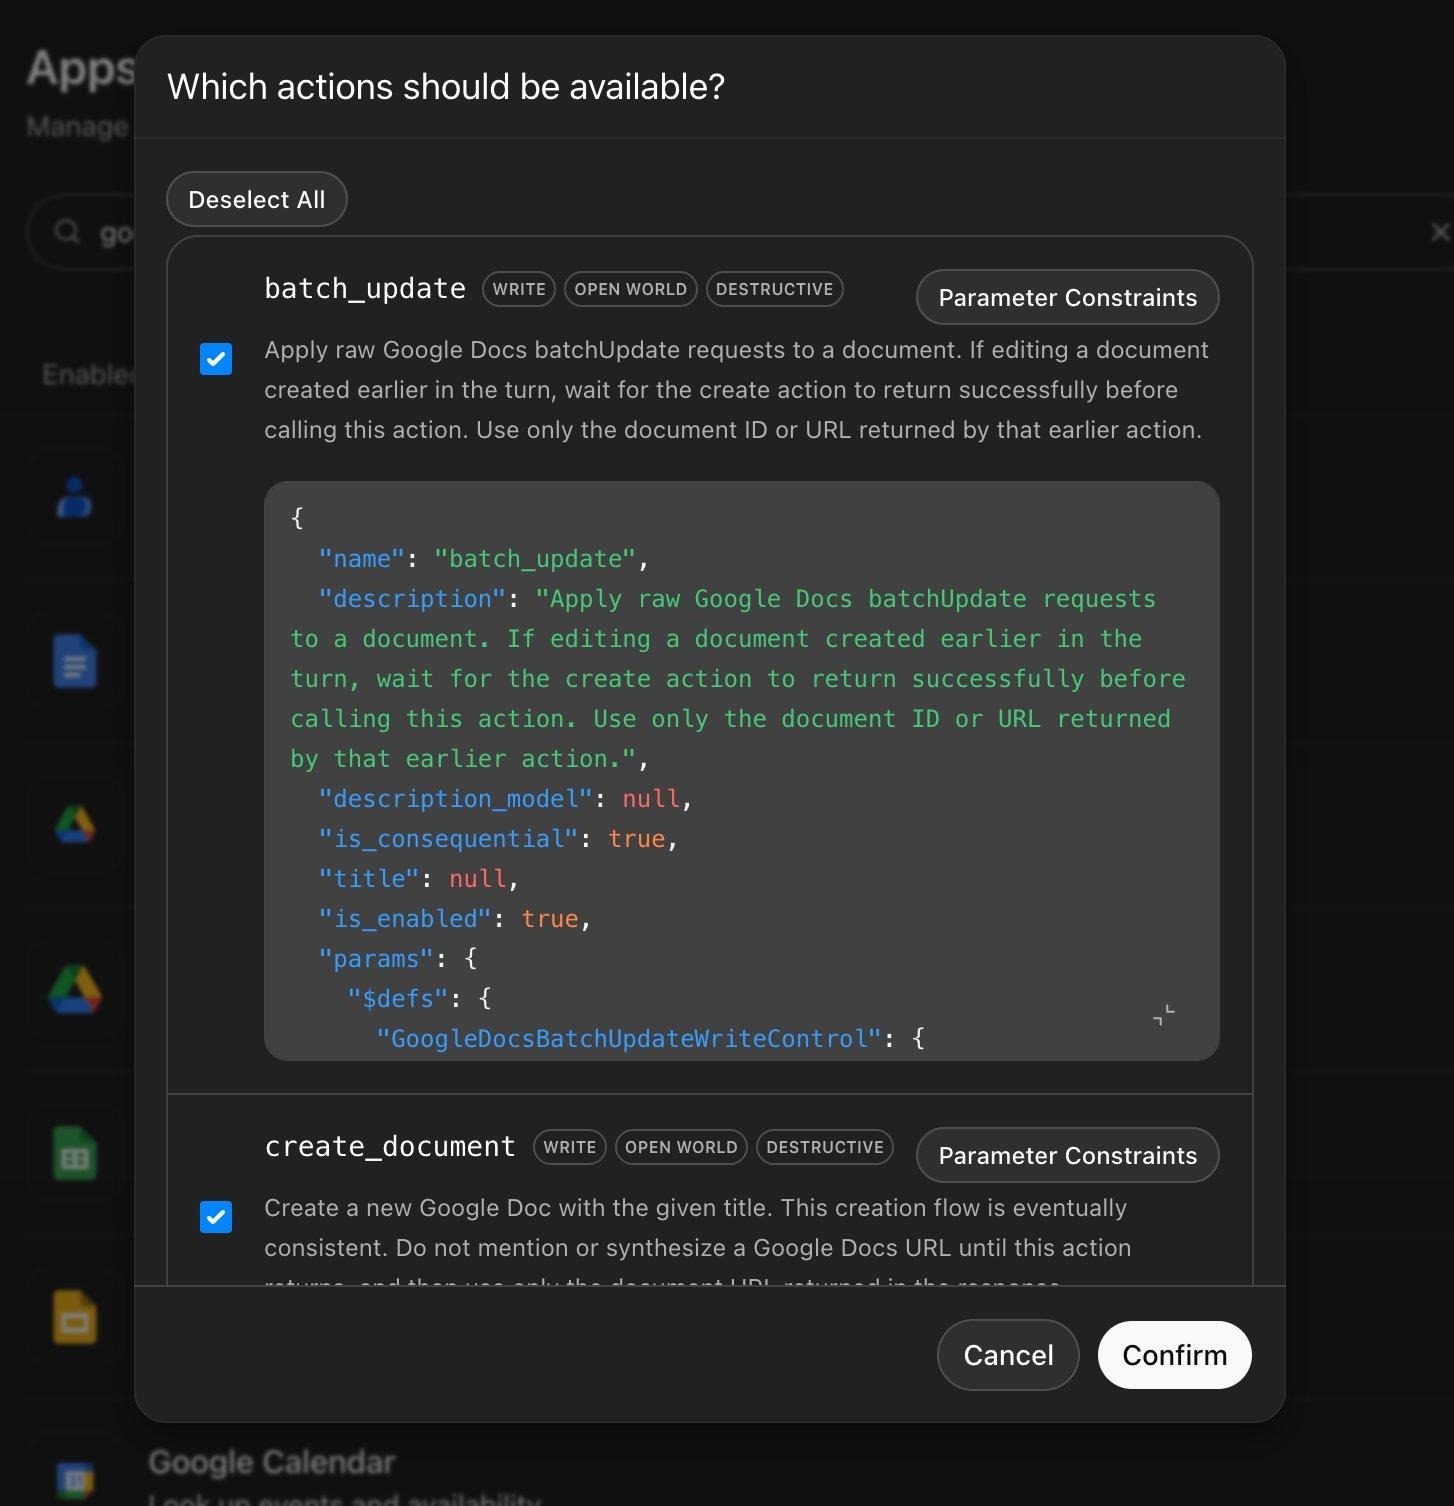
Task: Click the "is_consequential": true JSON line
Action: [x=498, y=839]
